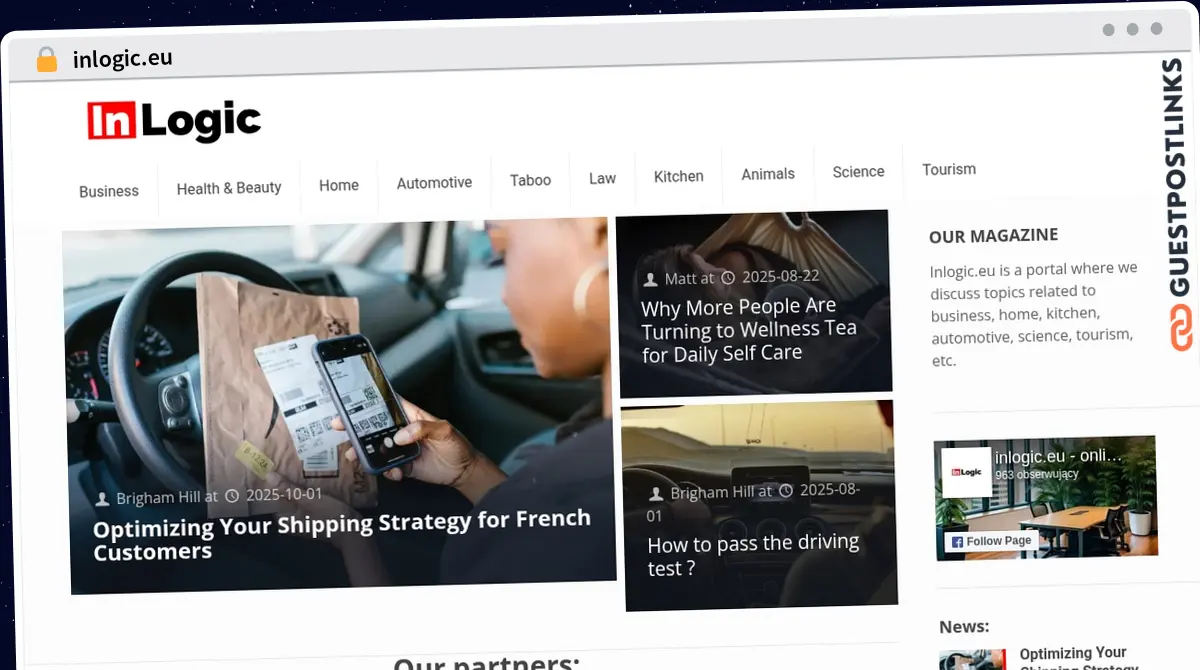Click the author icon beside Brigham Hill on the shipping article
The image size is (1200, 670).
pyautogui.click(x=102, y=498)
